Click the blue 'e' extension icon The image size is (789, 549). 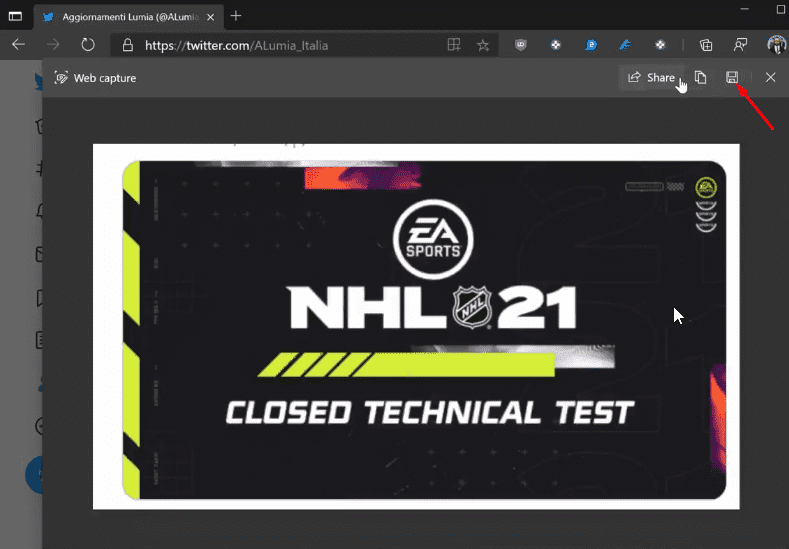click(x=591, y=45)
